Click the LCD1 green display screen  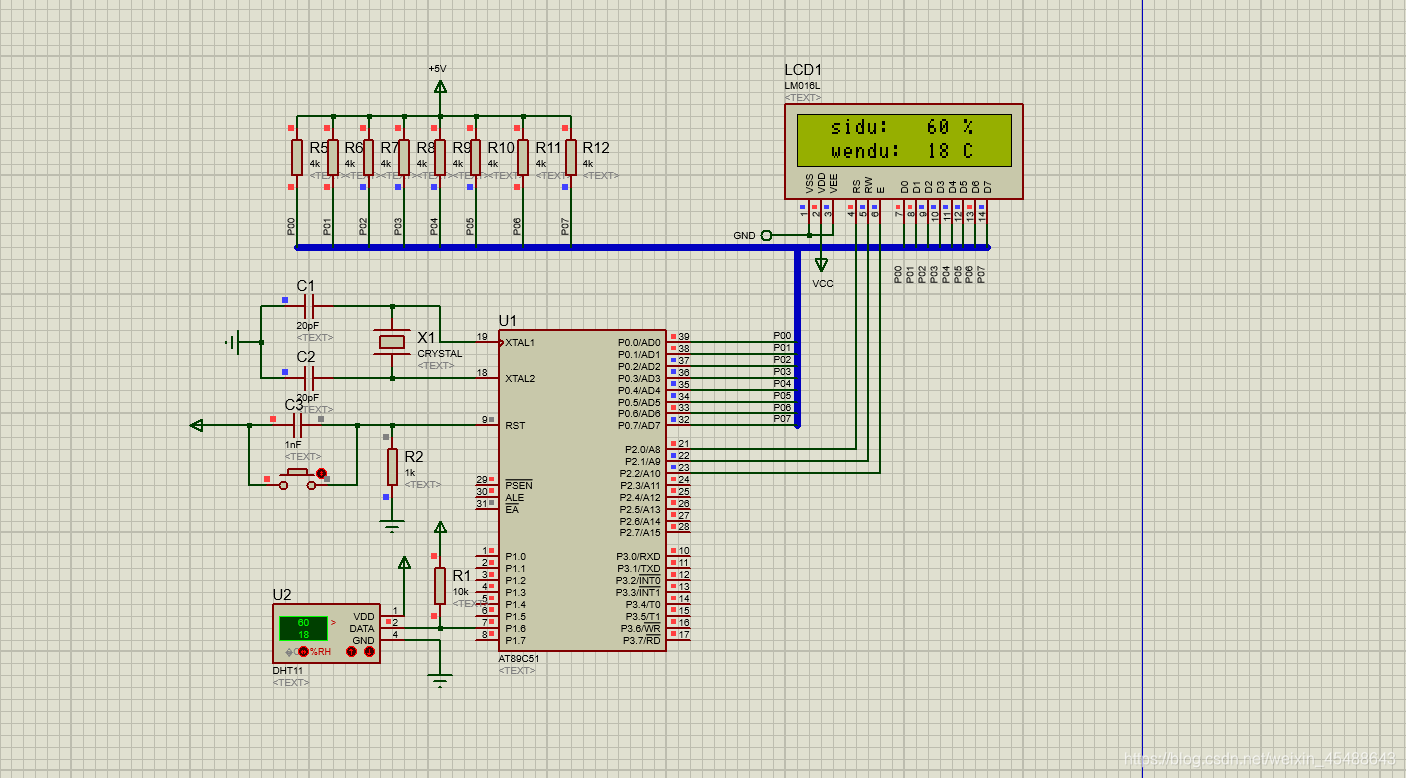pyautogui.click(x=904, y=139)
